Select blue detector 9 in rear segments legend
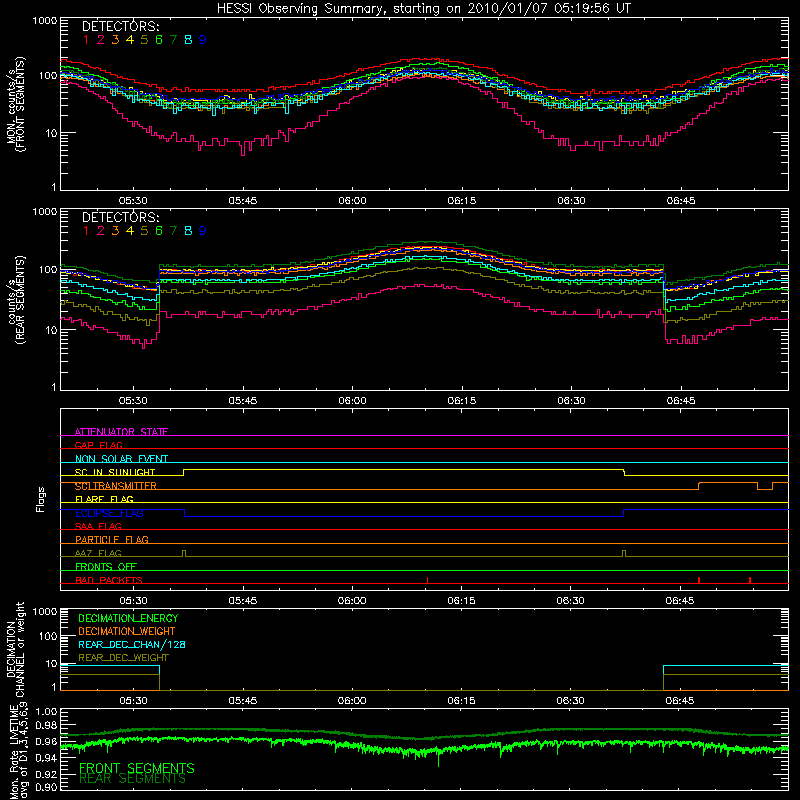This screenshot has width=800, height=800. point(203,231)
